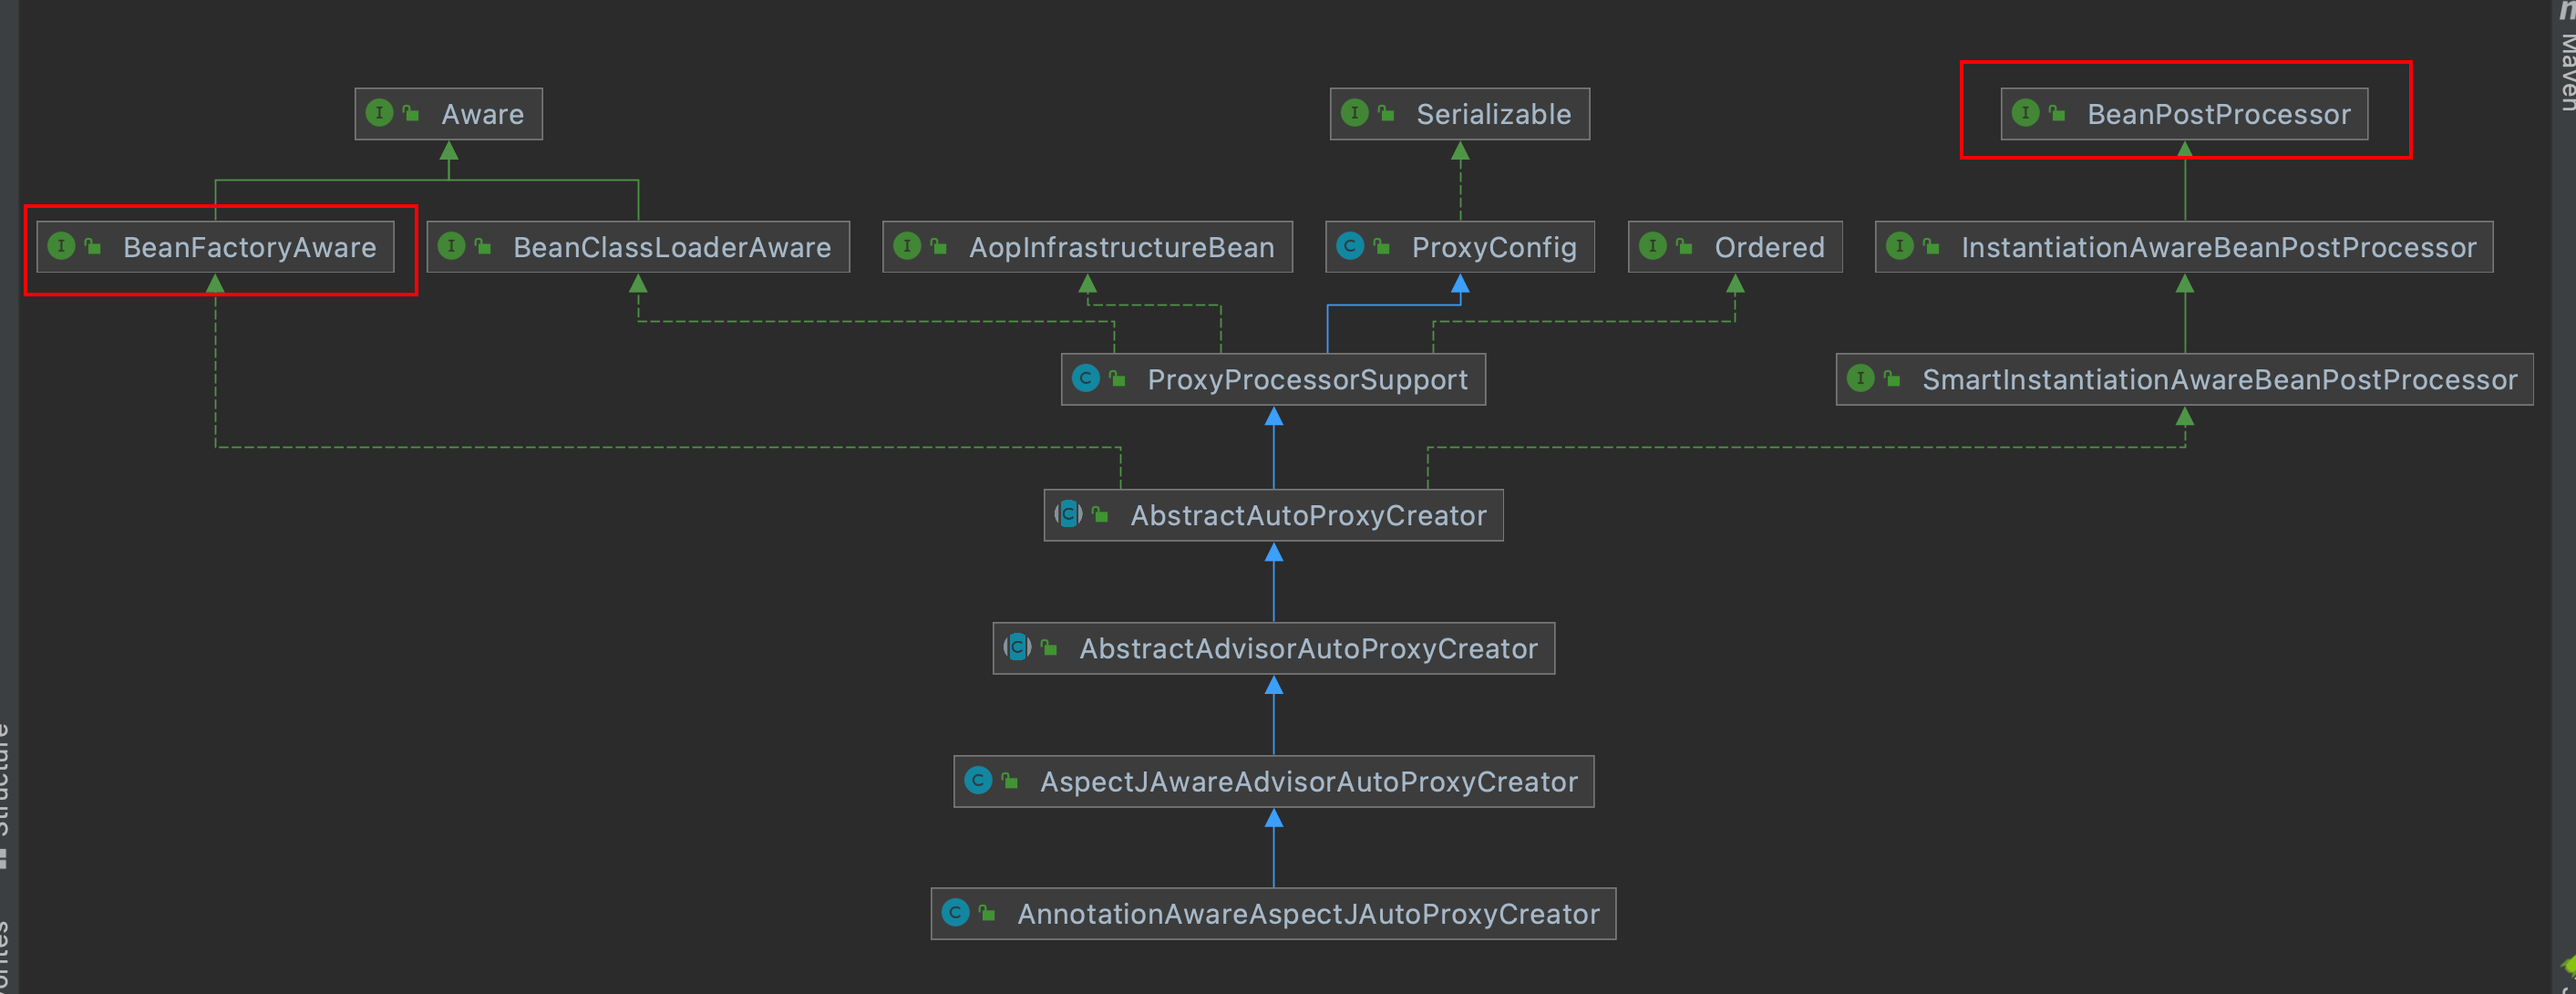2576x994 pixels.
Task: Click the interface icon on InstantiationAwareBeanPostProcessor
Action: click(1899, 246)
